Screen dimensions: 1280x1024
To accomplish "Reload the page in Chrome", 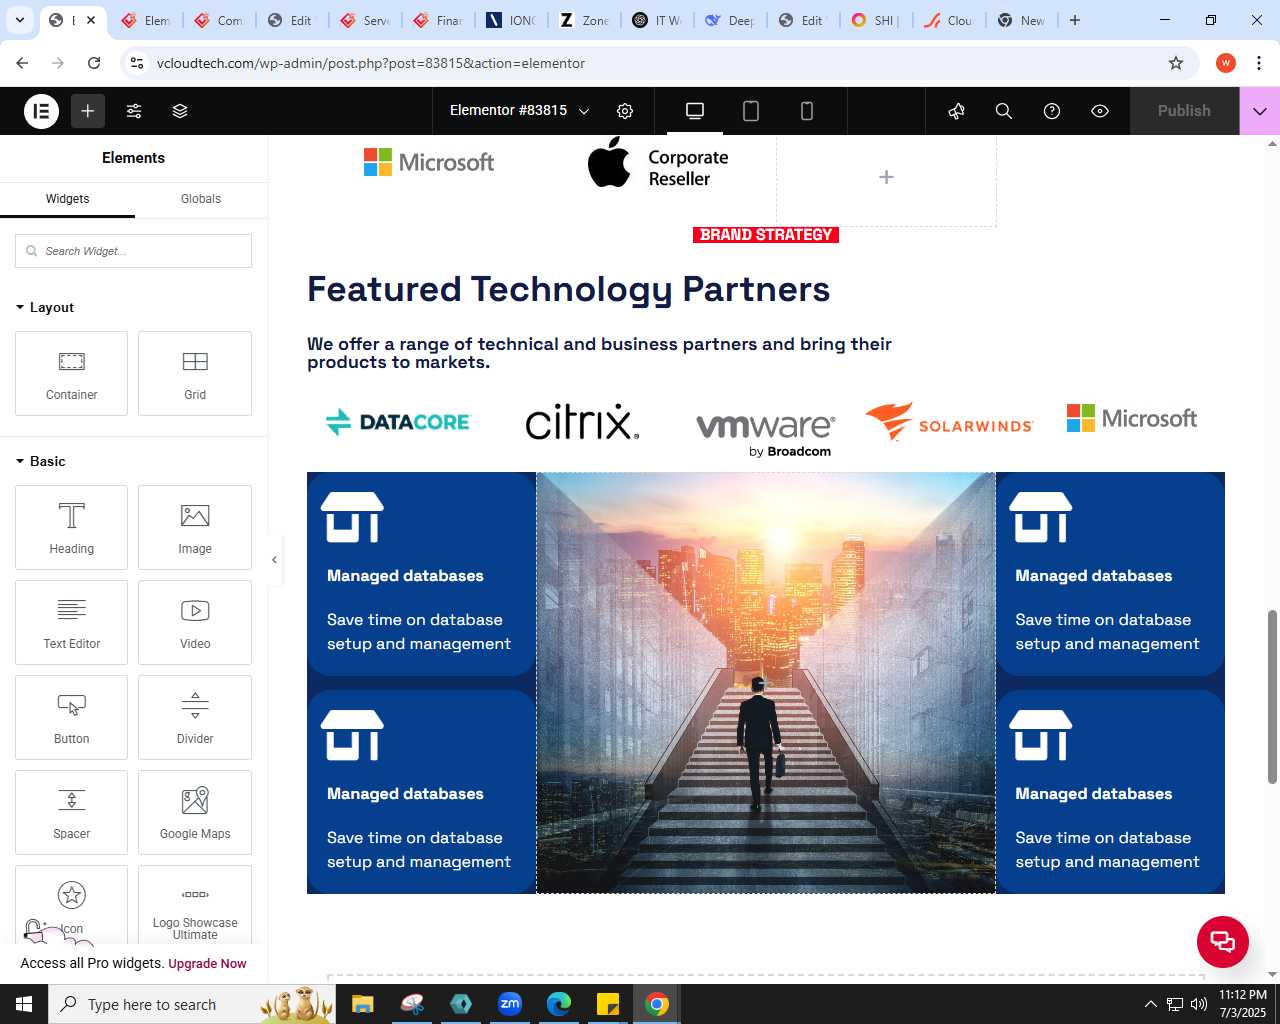I will (x=94, y=63).
